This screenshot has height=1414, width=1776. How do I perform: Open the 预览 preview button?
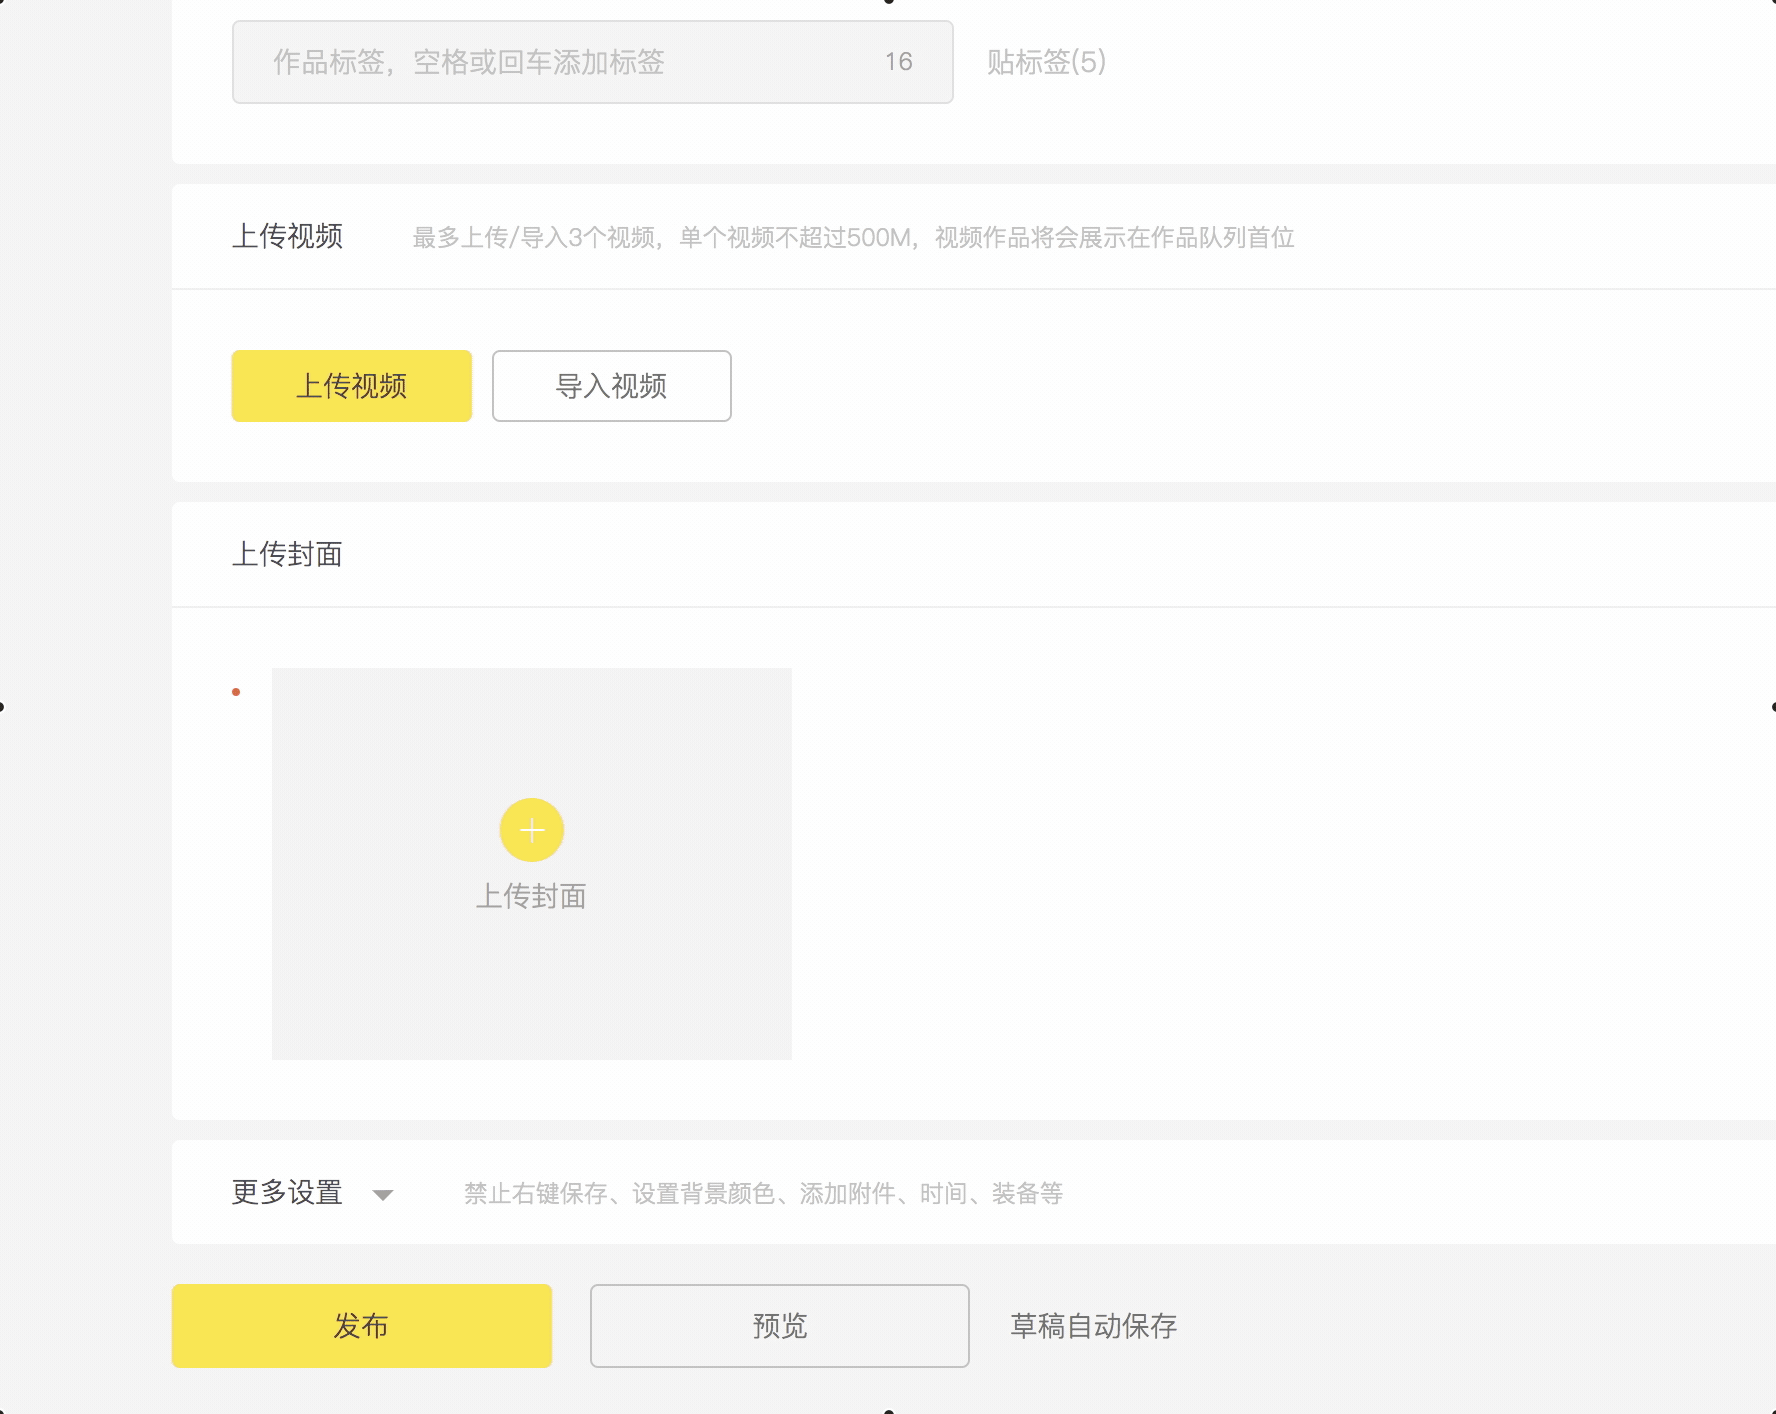[779, 1326]
